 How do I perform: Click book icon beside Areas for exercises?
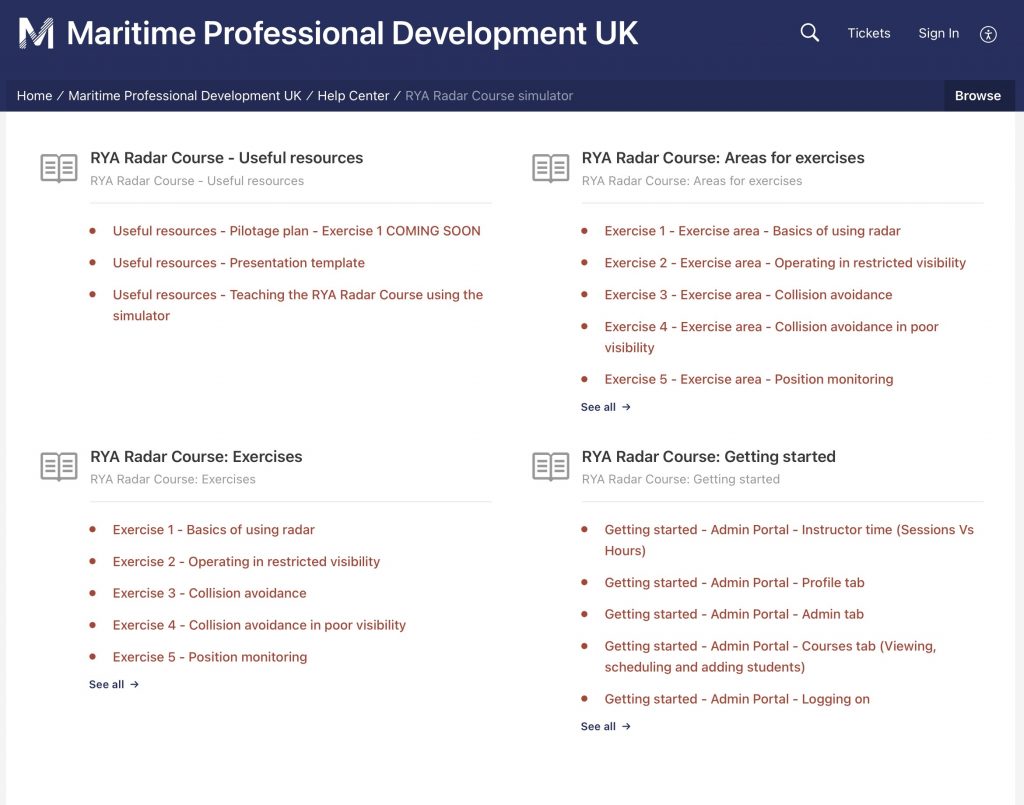point(551,168)
